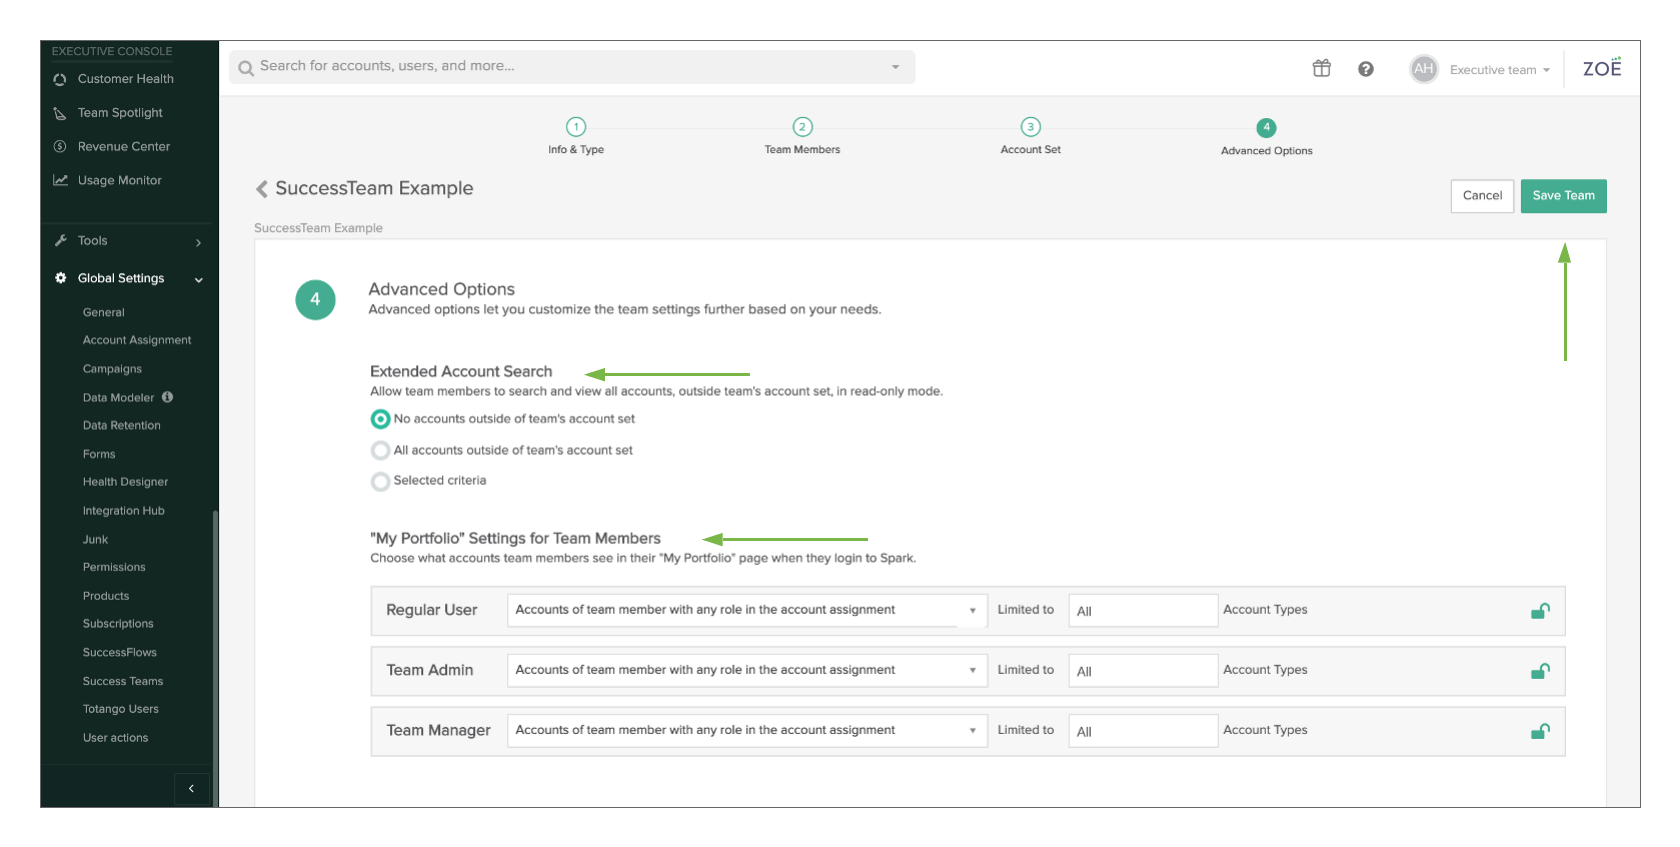The image size is (1680, 847).
Task: Click the Save Team button
Action: [x=1564, y=196]
